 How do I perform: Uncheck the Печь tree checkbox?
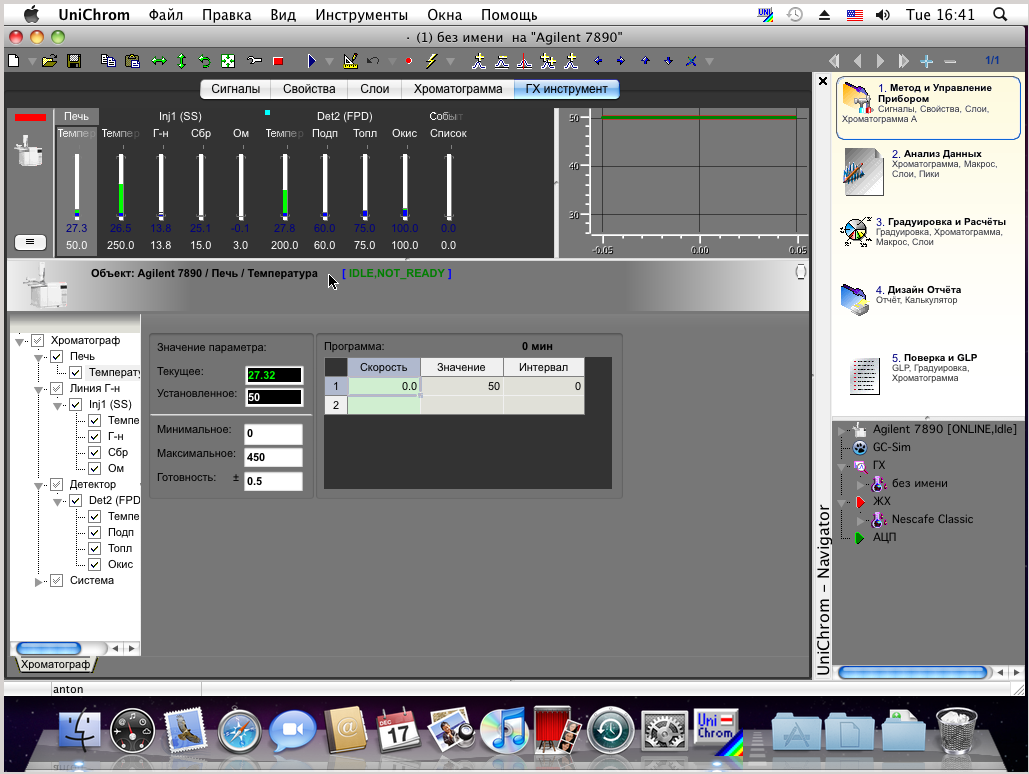(x=57, y=356)
